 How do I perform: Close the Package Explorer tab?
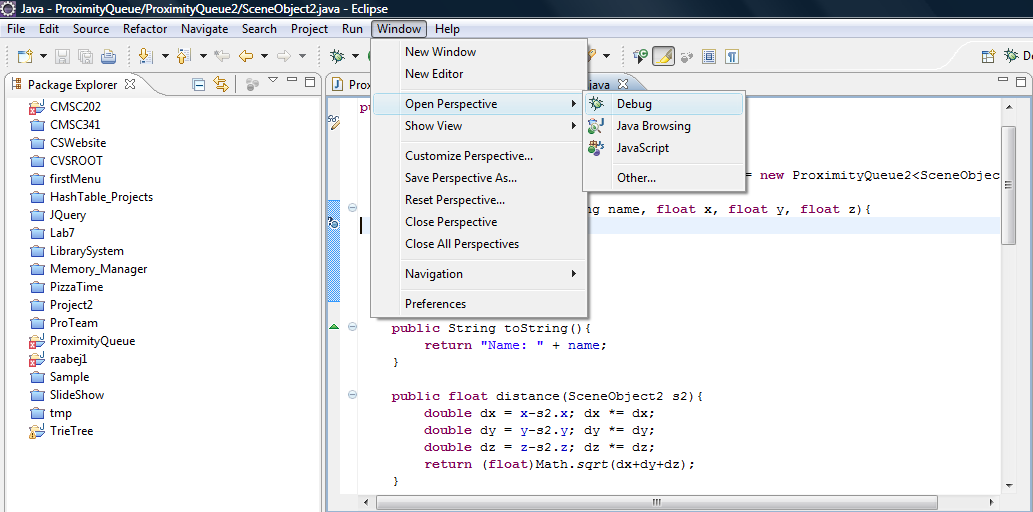tap(130, 84)
